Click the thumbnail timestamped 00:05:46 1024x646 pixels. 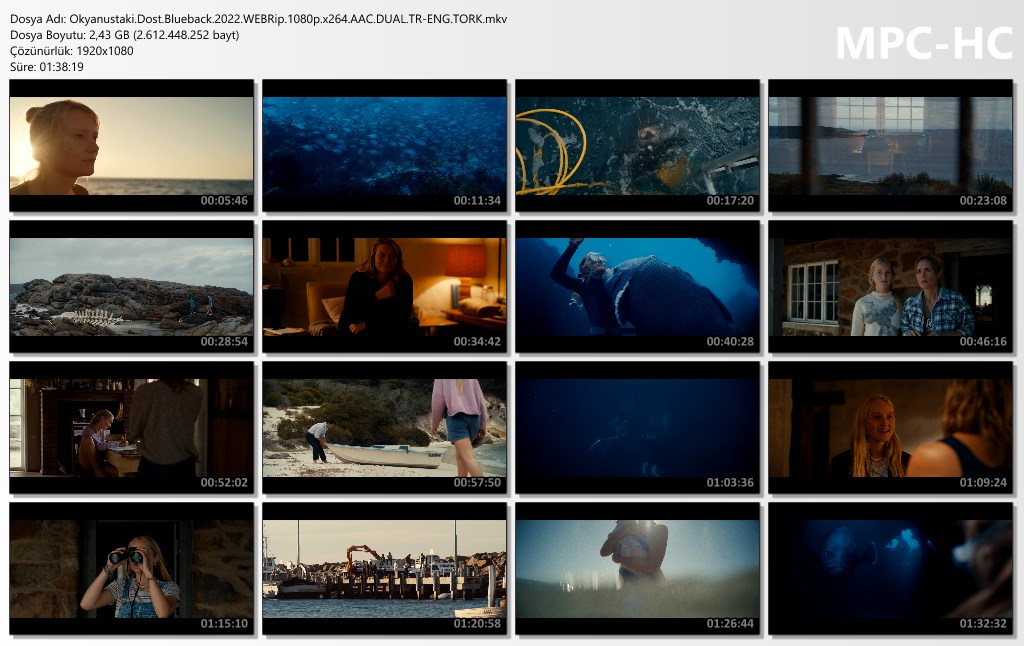[131, 146]
